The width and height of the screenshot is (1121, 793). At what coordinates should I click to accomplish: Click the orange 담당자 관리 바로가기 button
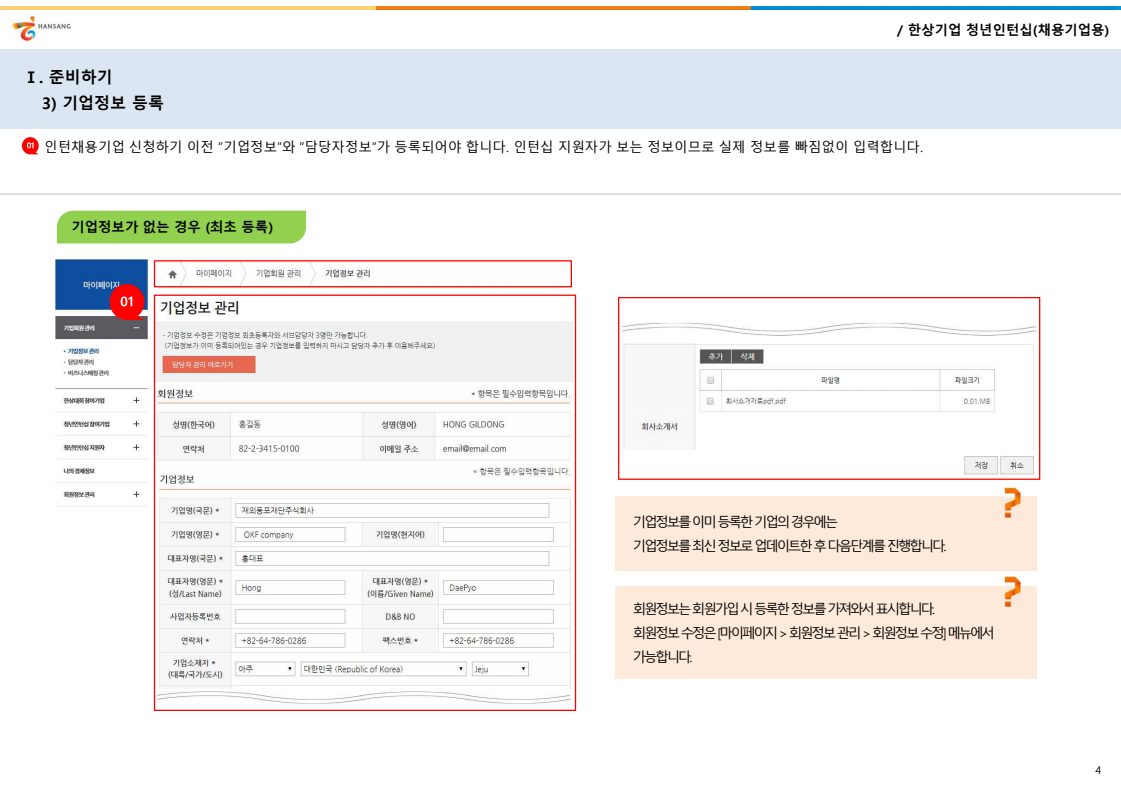tap(208, 365)
